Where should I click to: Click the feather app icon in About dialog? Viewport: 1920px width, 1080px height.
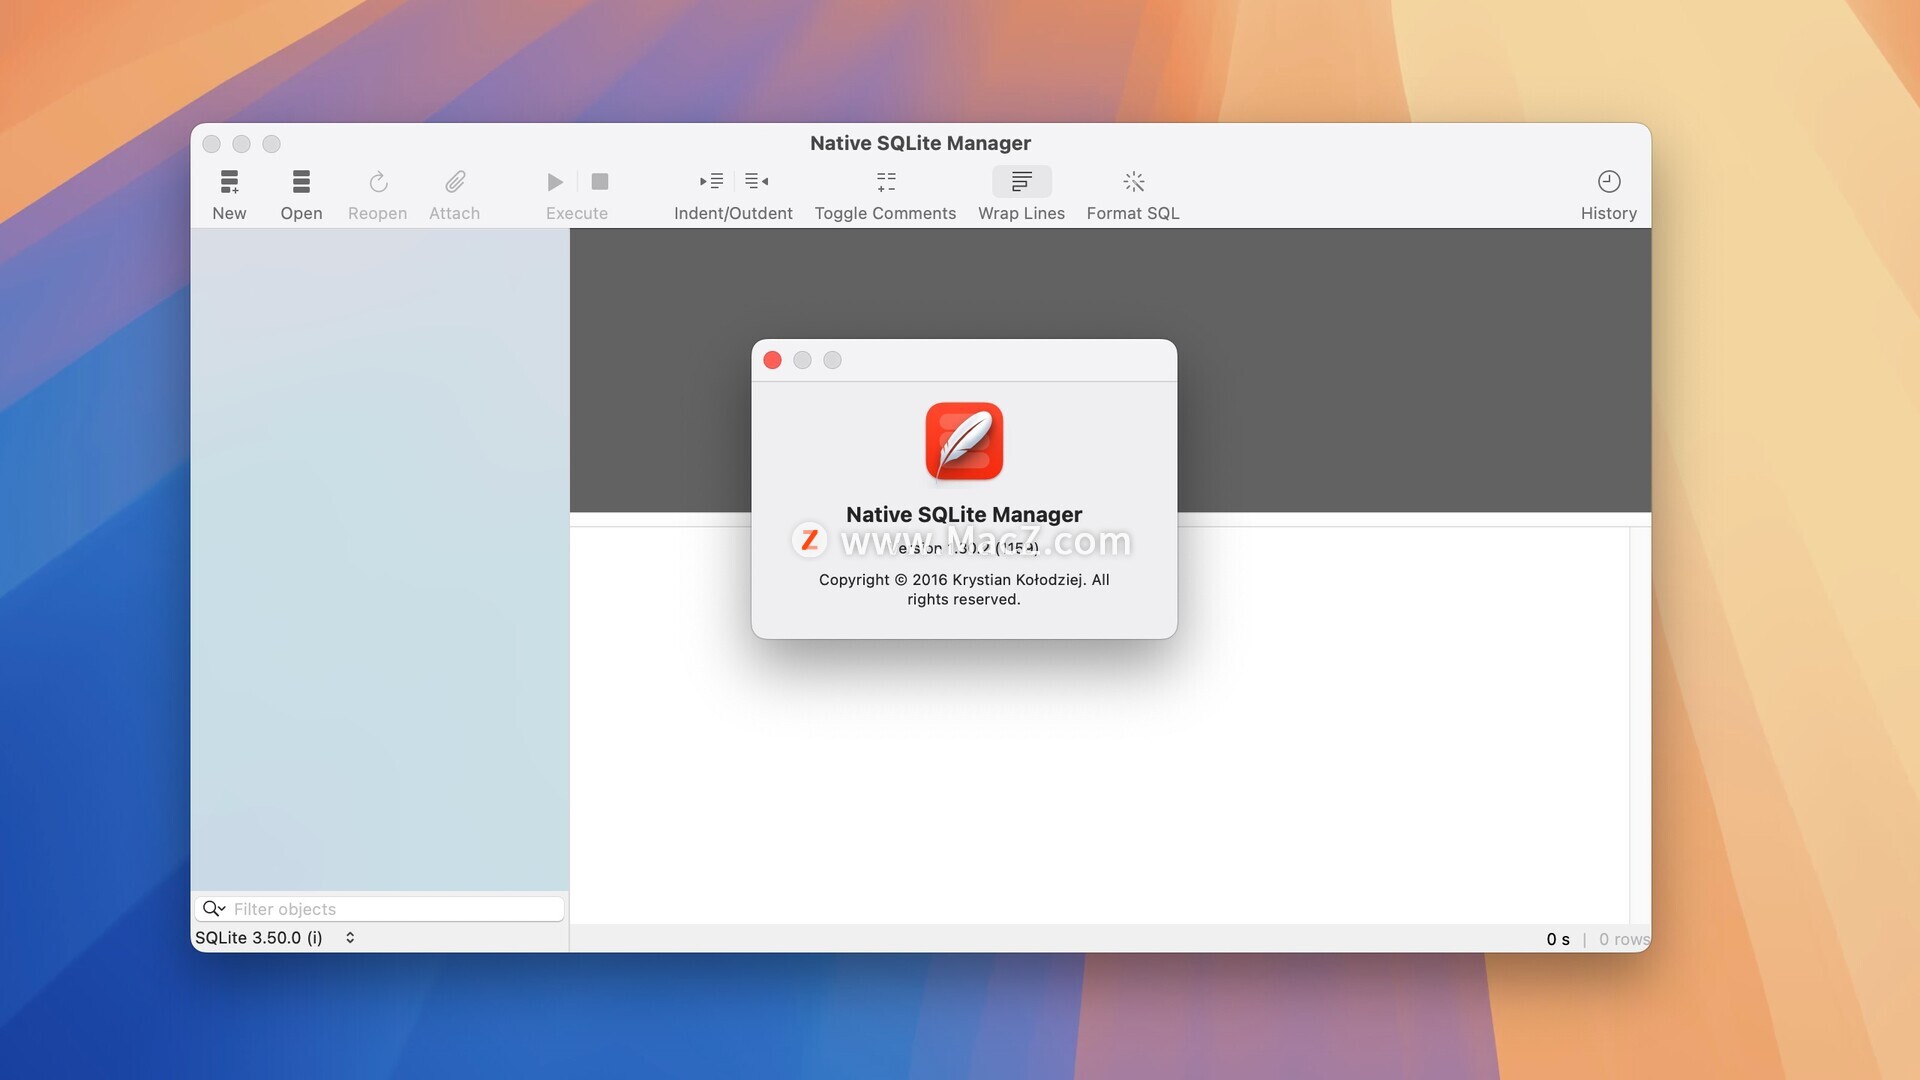964,441
